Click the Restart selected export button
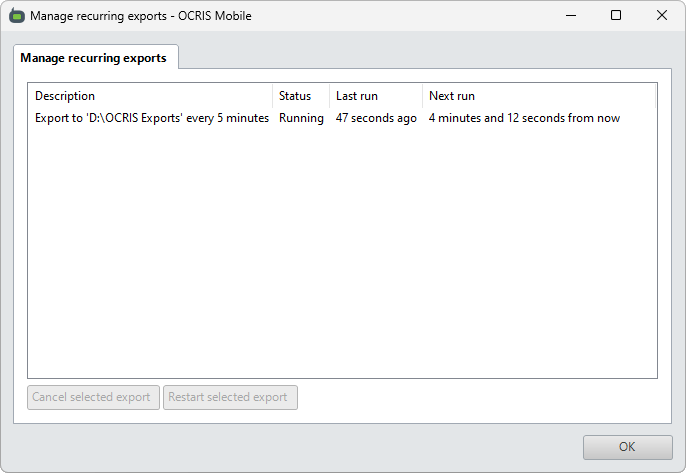 [230, 397]
